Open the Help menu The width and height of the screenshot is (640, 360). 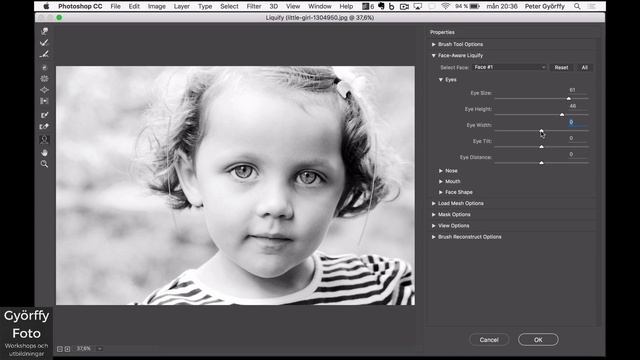[346, 6]
